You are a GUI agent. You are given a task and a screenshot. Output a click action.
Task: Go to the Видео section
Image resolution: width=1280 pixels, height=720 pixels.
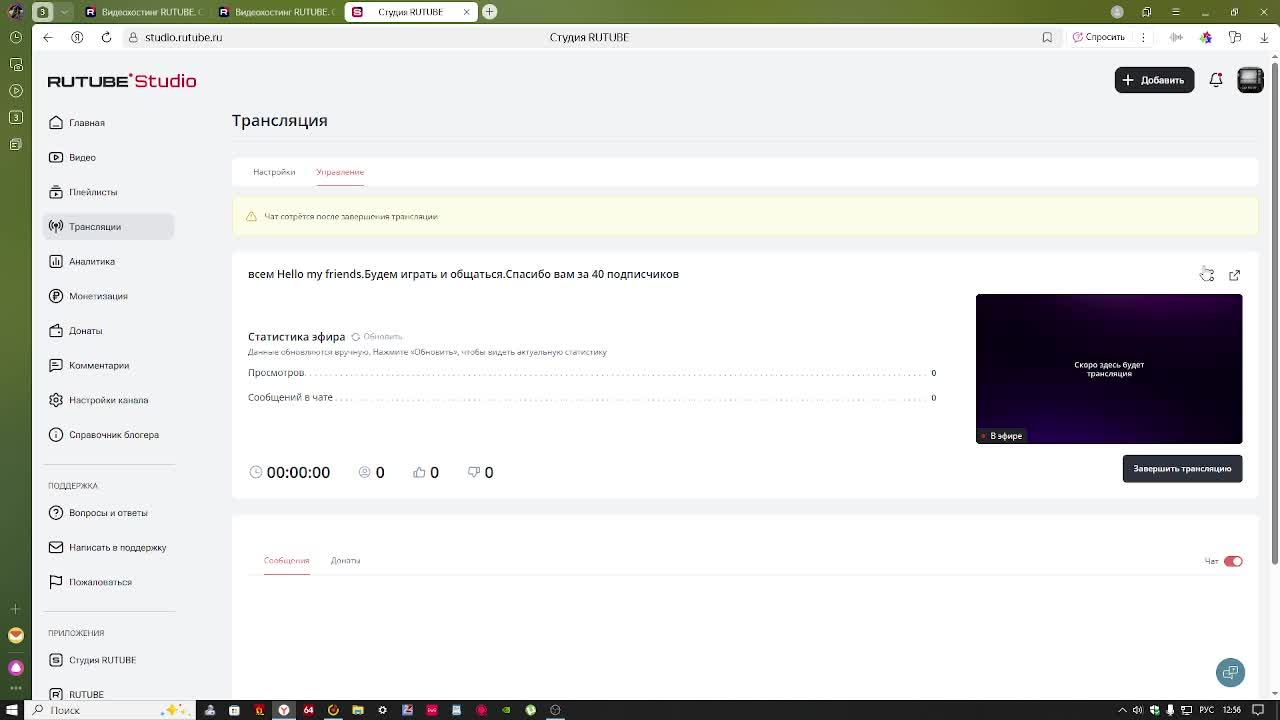[x=108, y=157]
